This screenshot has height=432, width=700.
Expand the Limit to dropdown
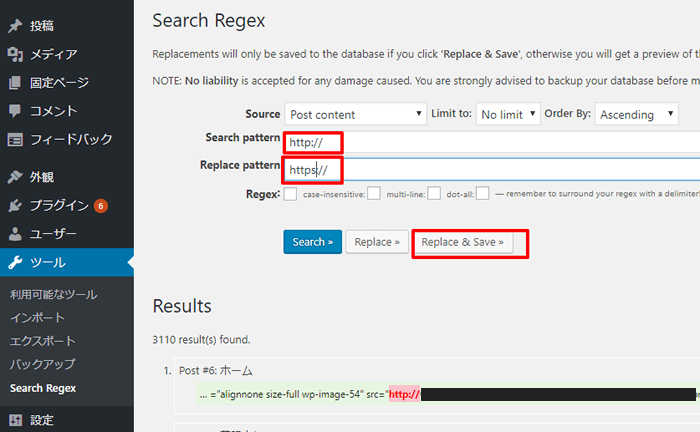[507, 115]
